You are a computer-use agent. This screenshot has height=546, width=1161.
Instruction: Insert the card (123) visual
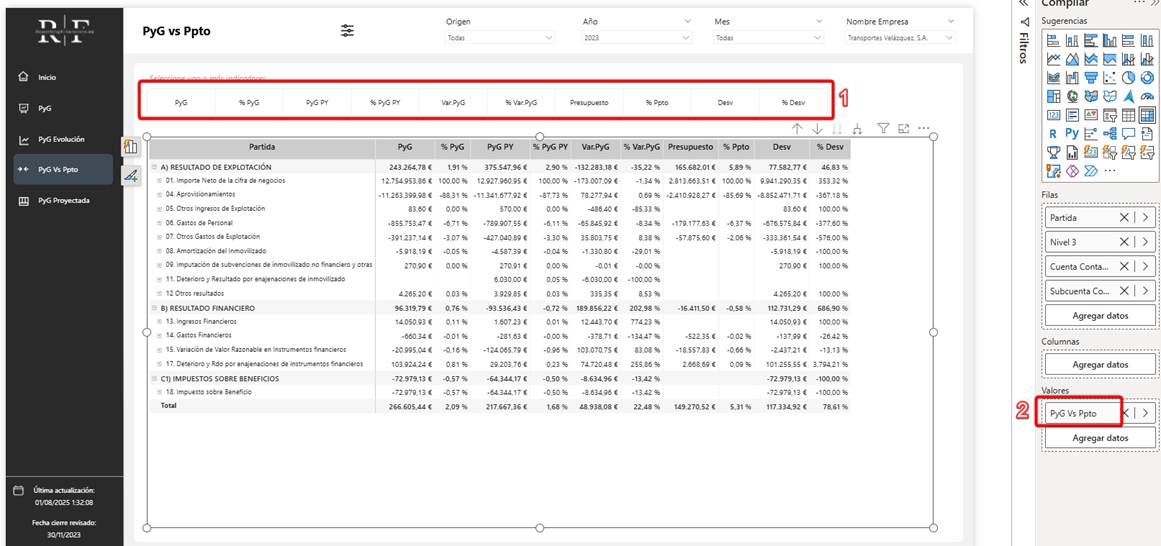(x=1053, y=115)
